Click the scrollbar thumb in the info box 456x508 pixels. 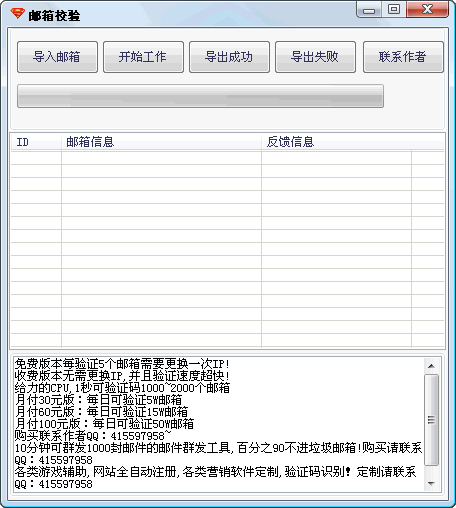pos(431,420)
